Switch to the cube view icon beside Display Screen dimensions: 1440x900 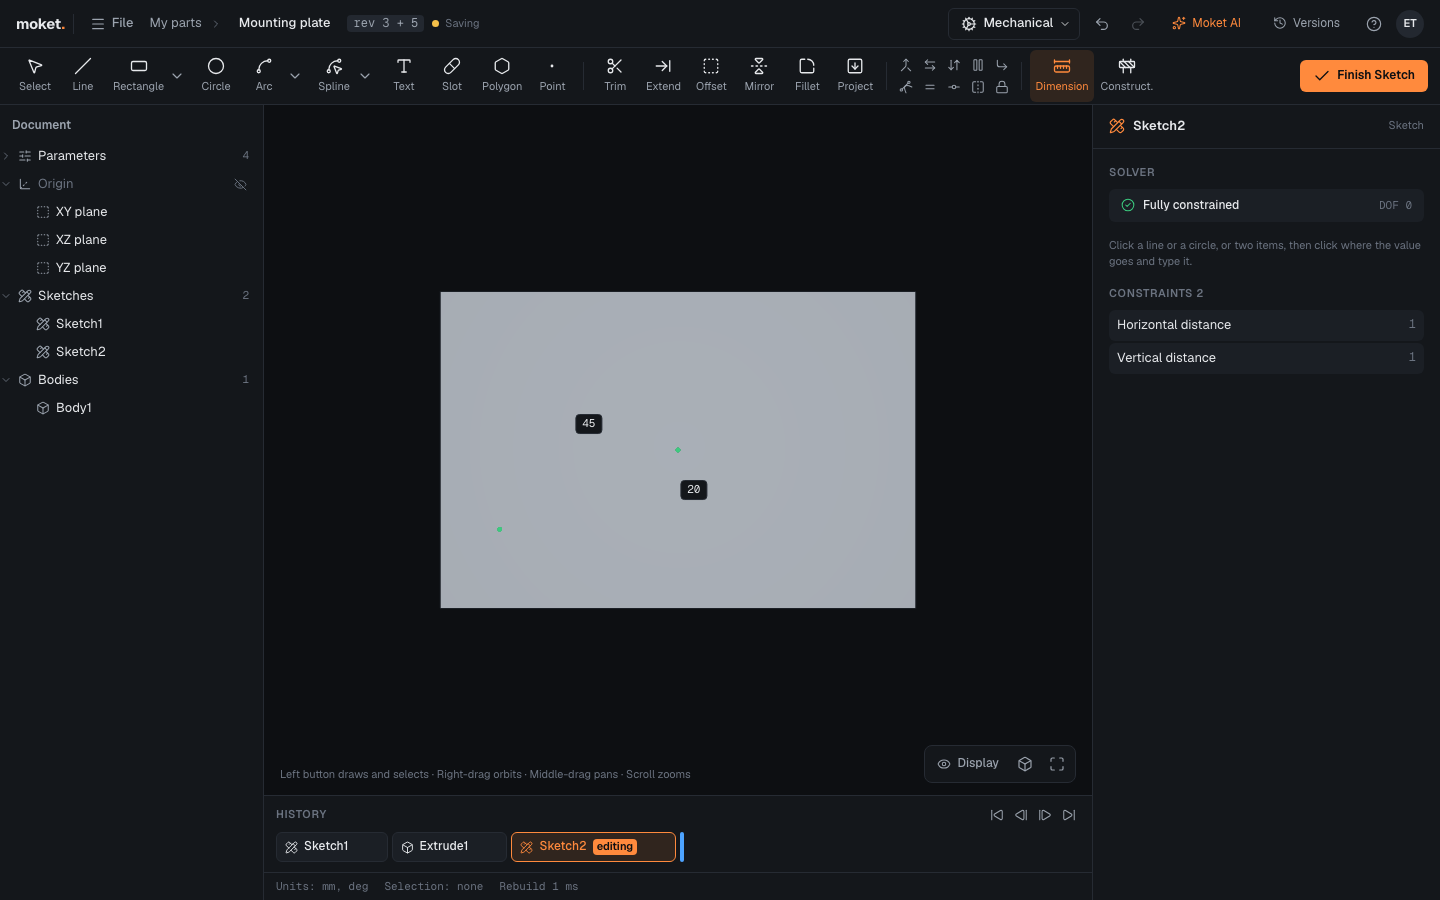coord(1025,764)
